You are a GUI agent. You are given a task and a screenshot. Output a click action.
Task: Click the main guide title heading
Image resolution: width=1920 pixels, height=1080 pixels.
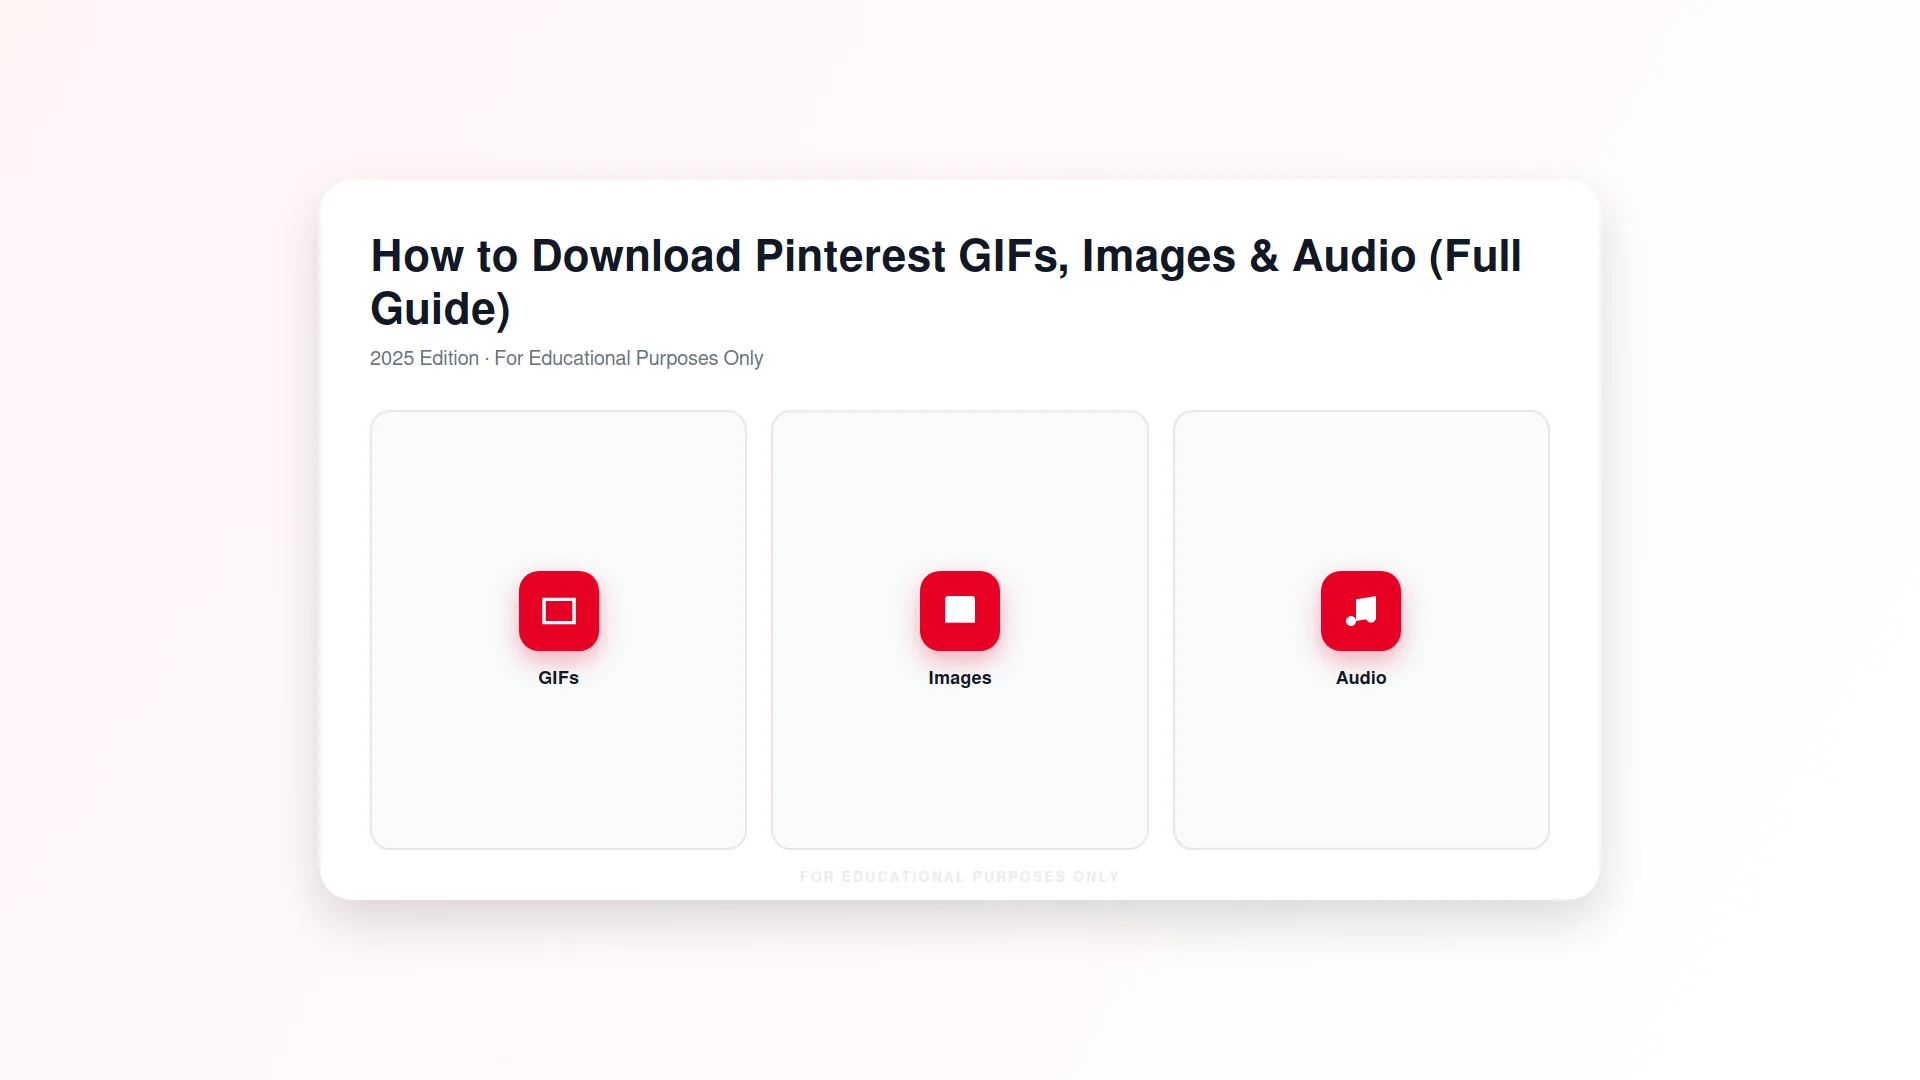click(946, 282)
